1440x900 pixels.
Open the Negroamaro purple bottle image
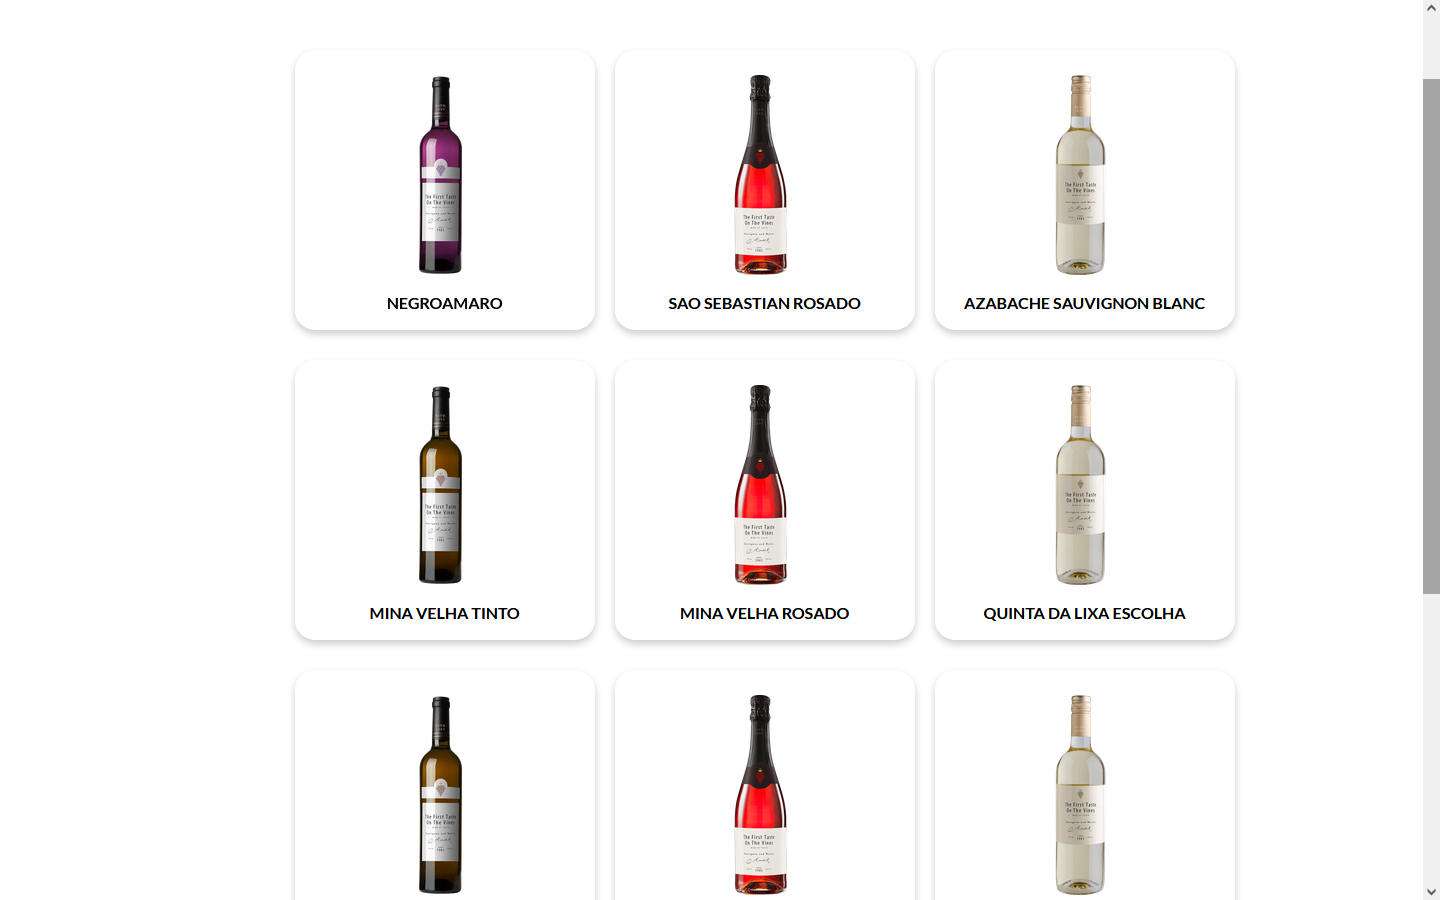(440, 175)
